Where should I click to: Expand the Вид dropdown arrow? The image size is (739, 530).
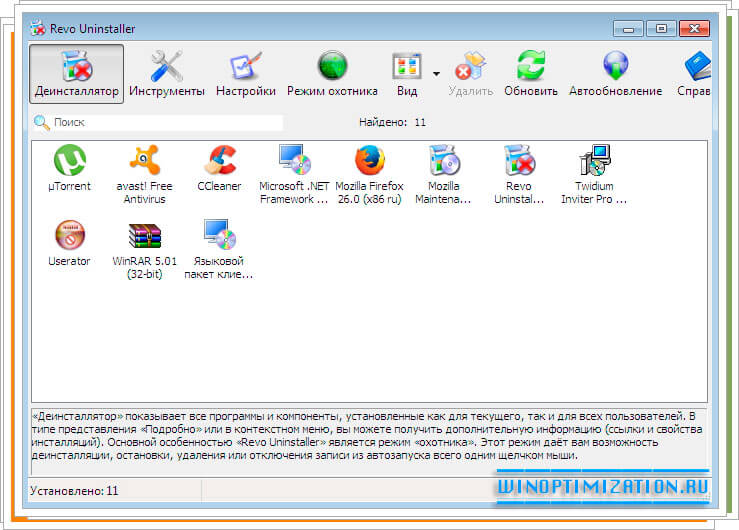coord(436,72)
